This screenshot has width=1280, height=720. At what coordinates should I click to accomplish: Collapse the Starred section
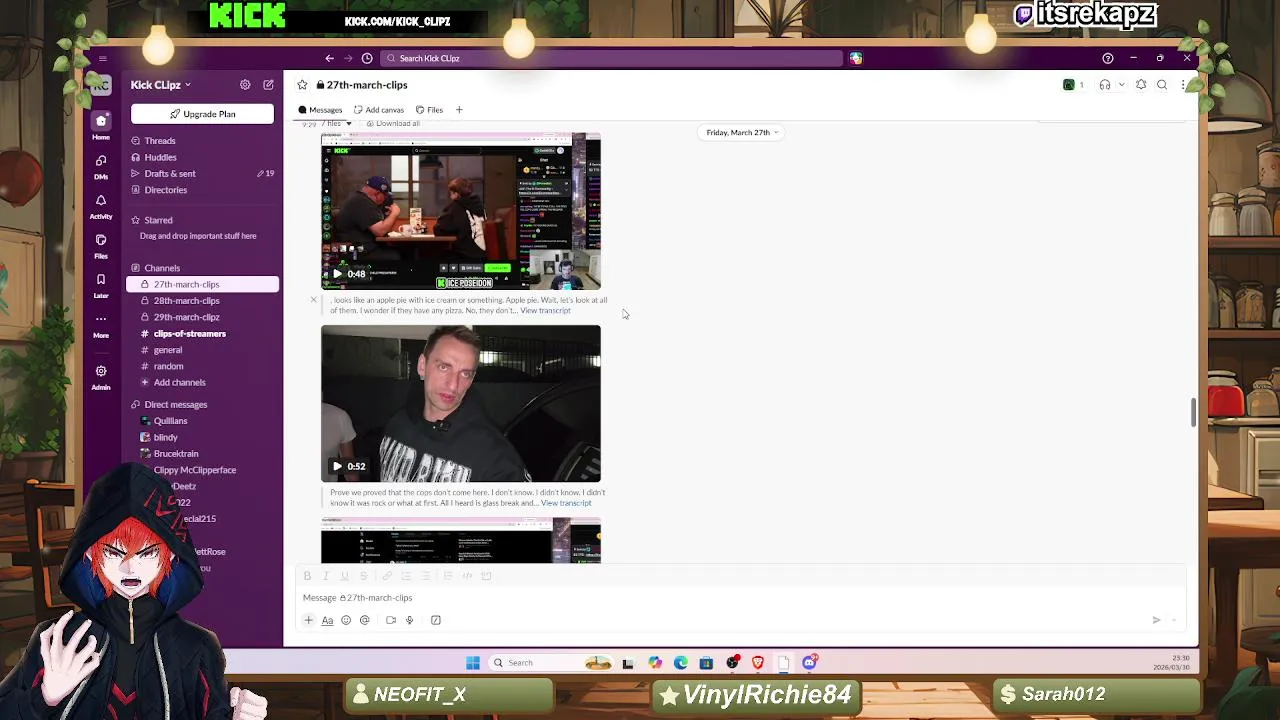[x=157, y=220]
